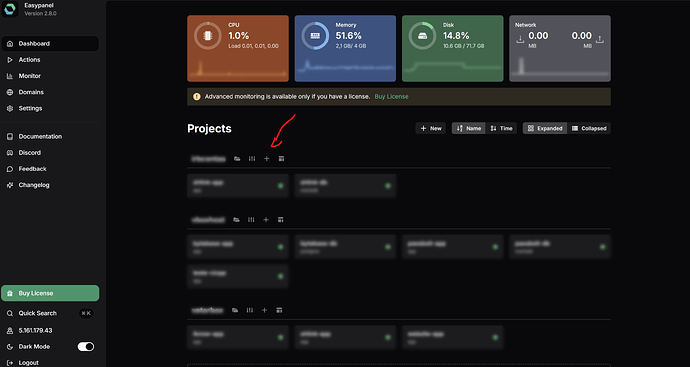Open the folder icon in the first project row

click(x=237, y=159)
